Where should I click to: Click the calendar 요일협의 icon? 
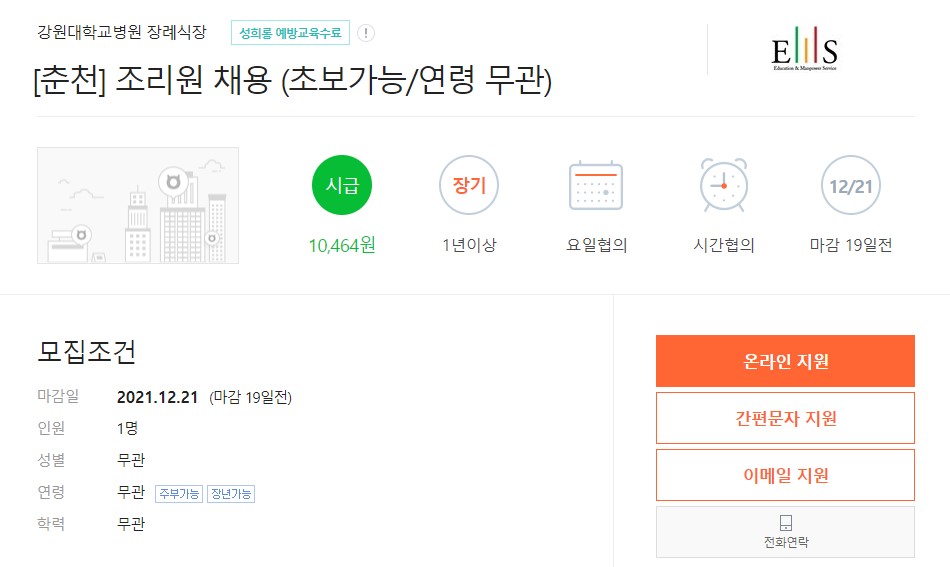click(x=596, y=185)
